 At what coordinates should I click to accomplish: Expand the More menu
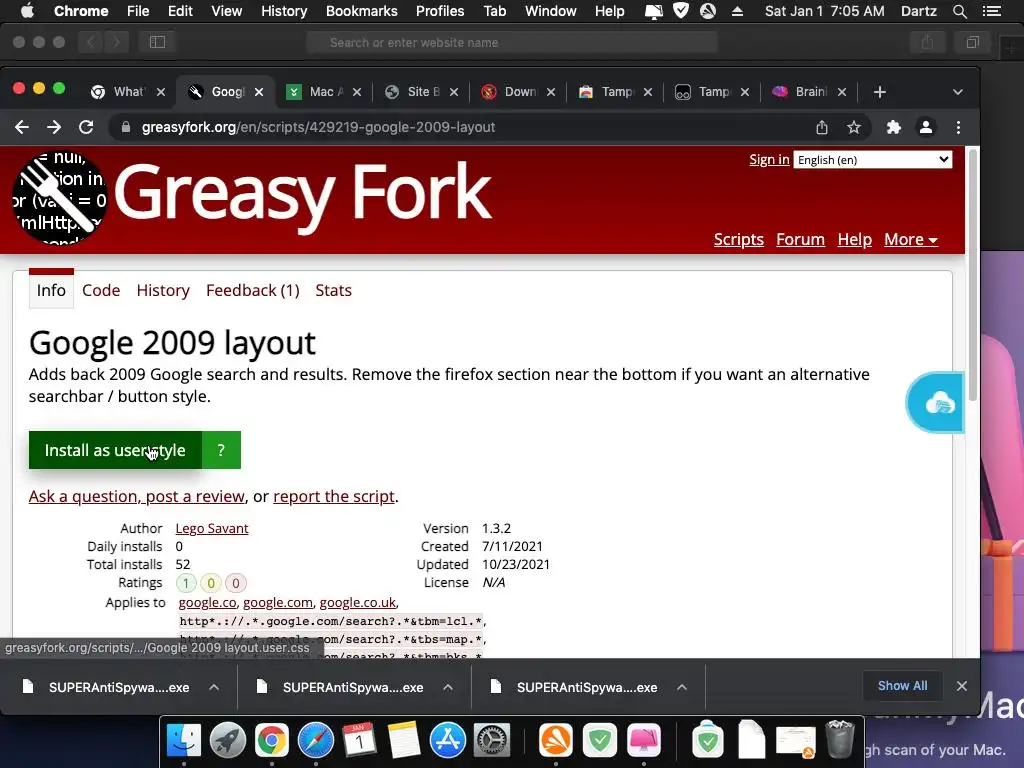[x=910, y=240]
